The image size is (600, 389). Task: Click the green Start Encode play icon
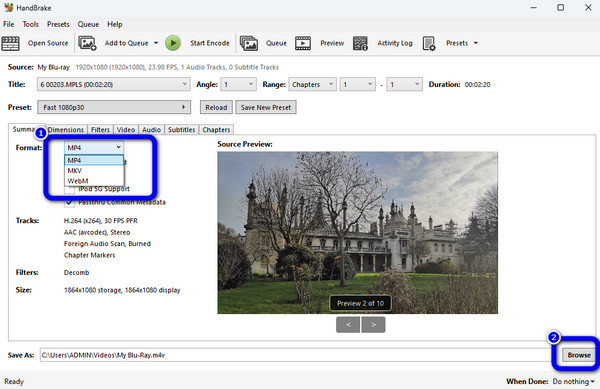(x=173, y=43)
